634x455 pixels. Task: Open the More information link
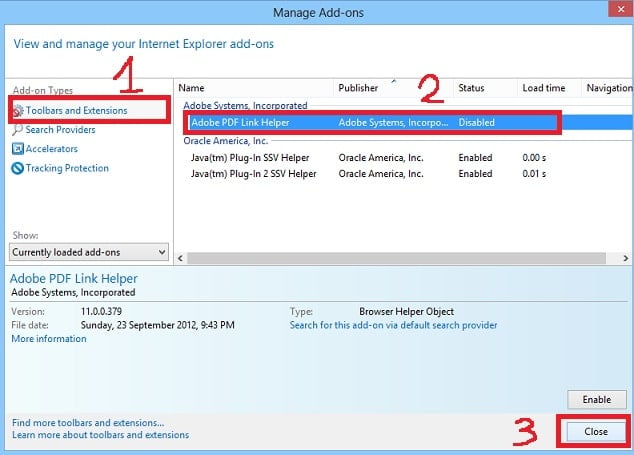49,339
